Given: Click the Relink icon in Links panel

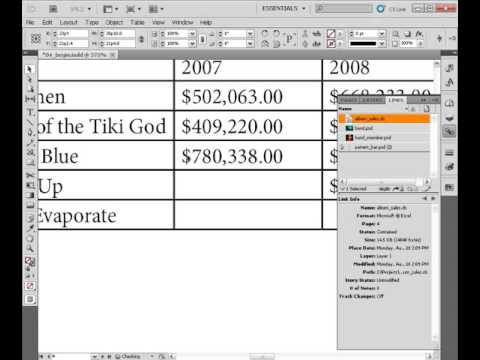Looking at the screenshot, I should point(396,189).
